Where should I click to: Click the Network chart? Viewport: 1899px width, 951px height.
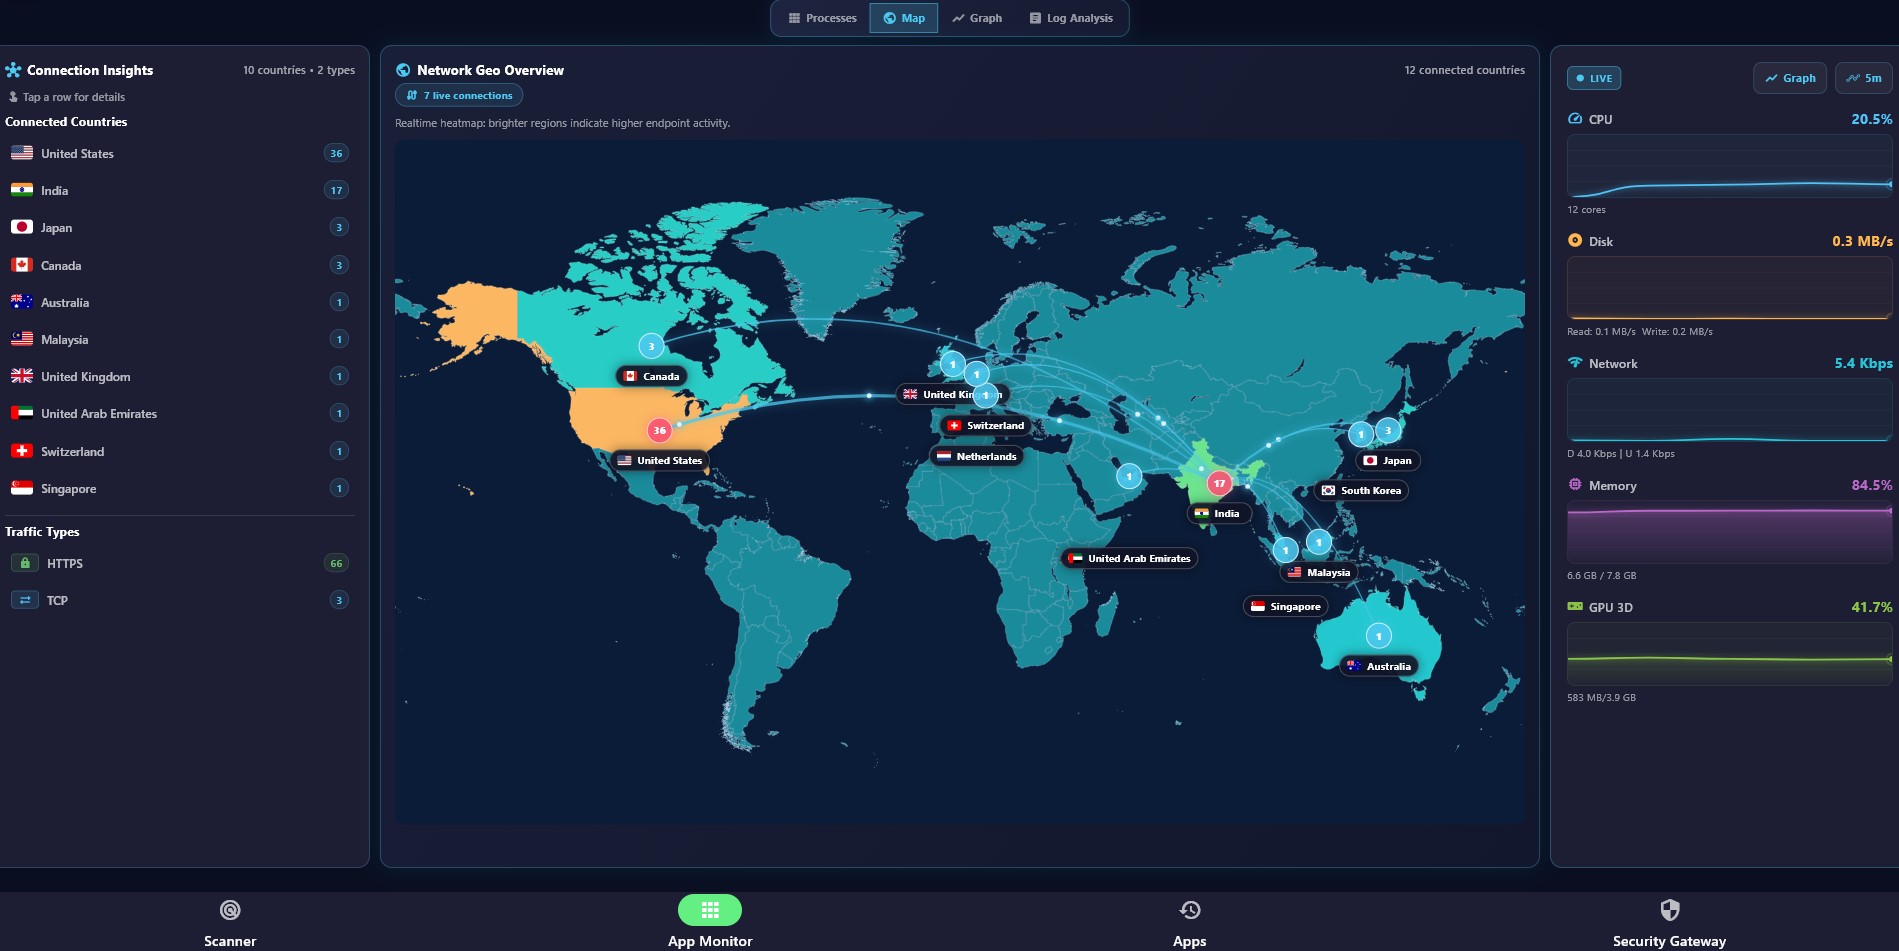coord(1730,410)
